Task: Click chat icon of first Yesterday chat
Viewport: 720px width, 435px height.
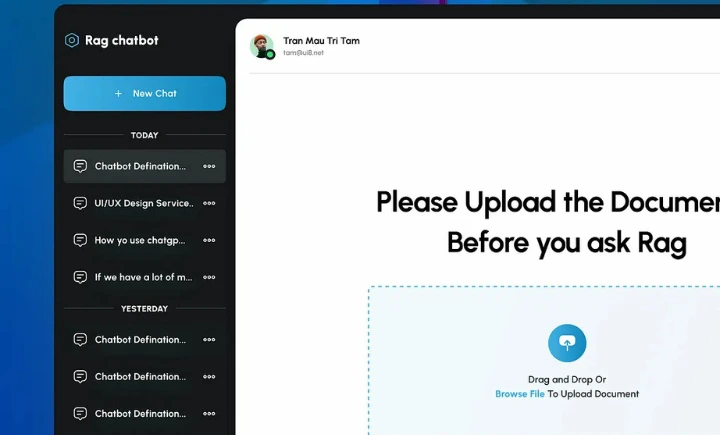Action: [x=80, y=340]
